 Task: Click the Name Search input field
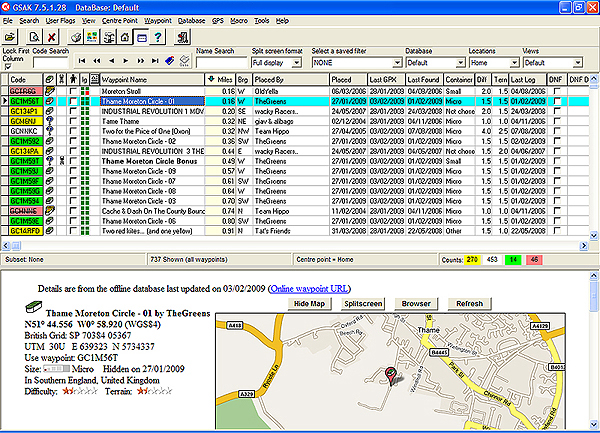(221, 63)
